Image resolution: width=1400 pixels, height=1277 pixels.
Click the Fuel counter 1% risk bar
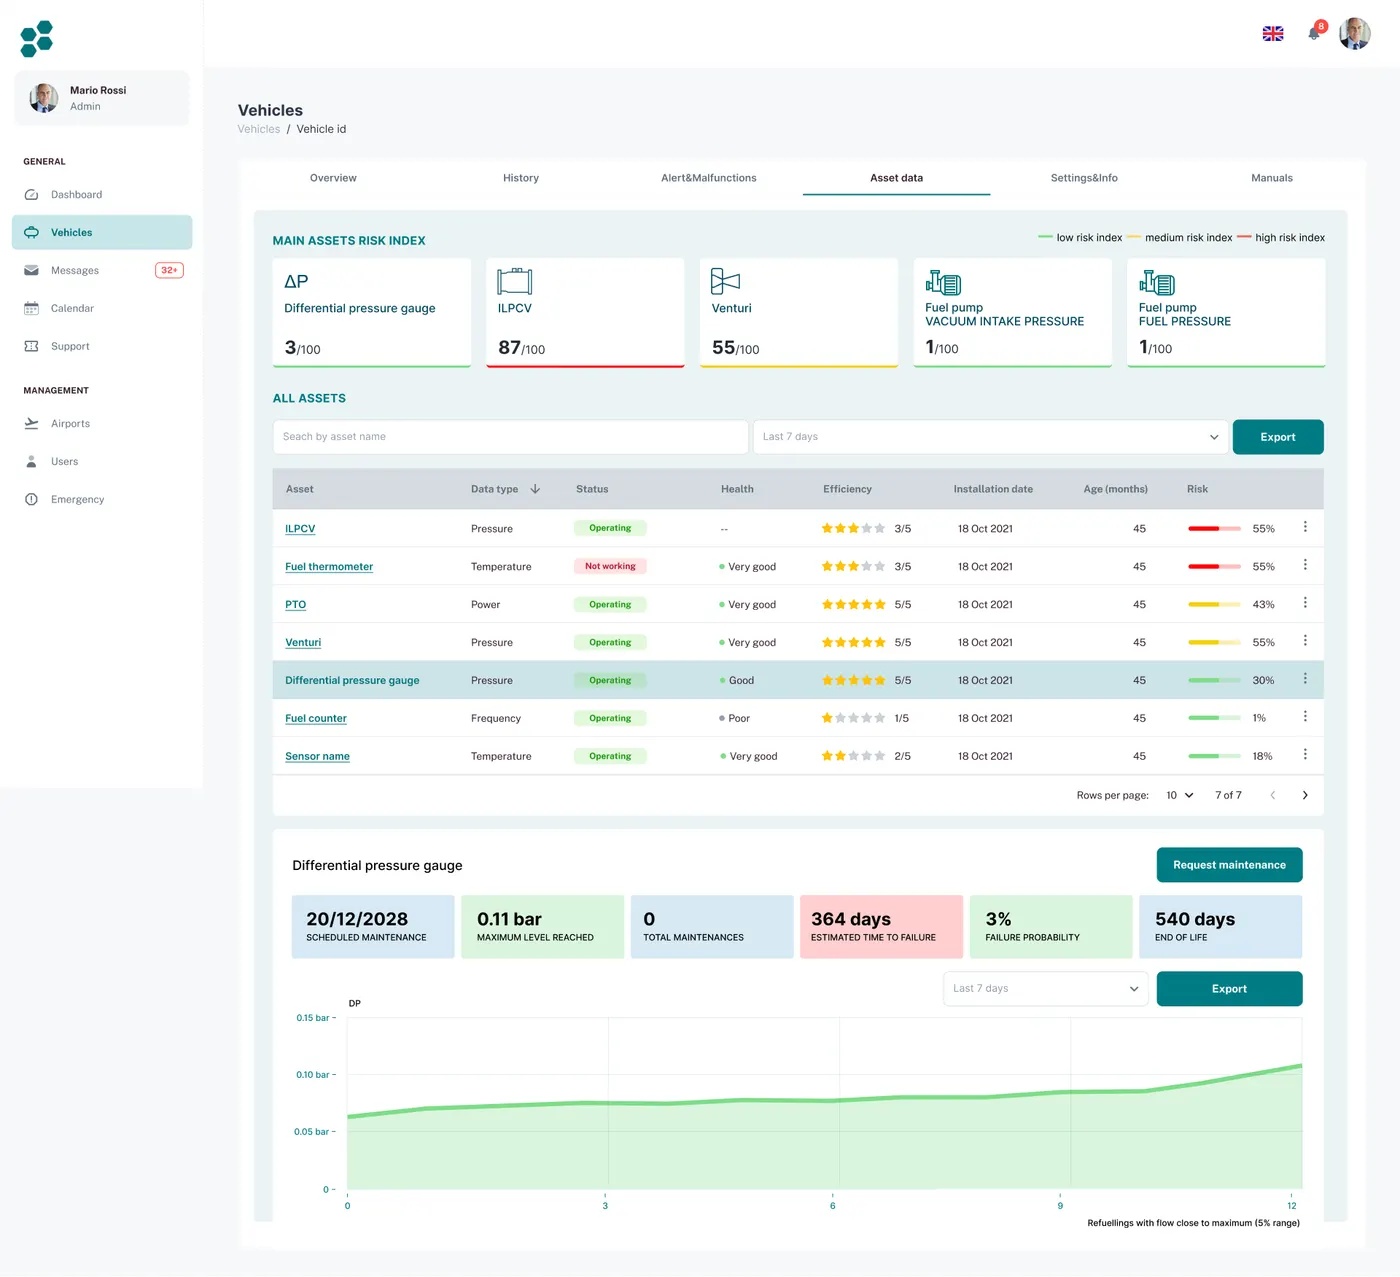click(1214, 718)
